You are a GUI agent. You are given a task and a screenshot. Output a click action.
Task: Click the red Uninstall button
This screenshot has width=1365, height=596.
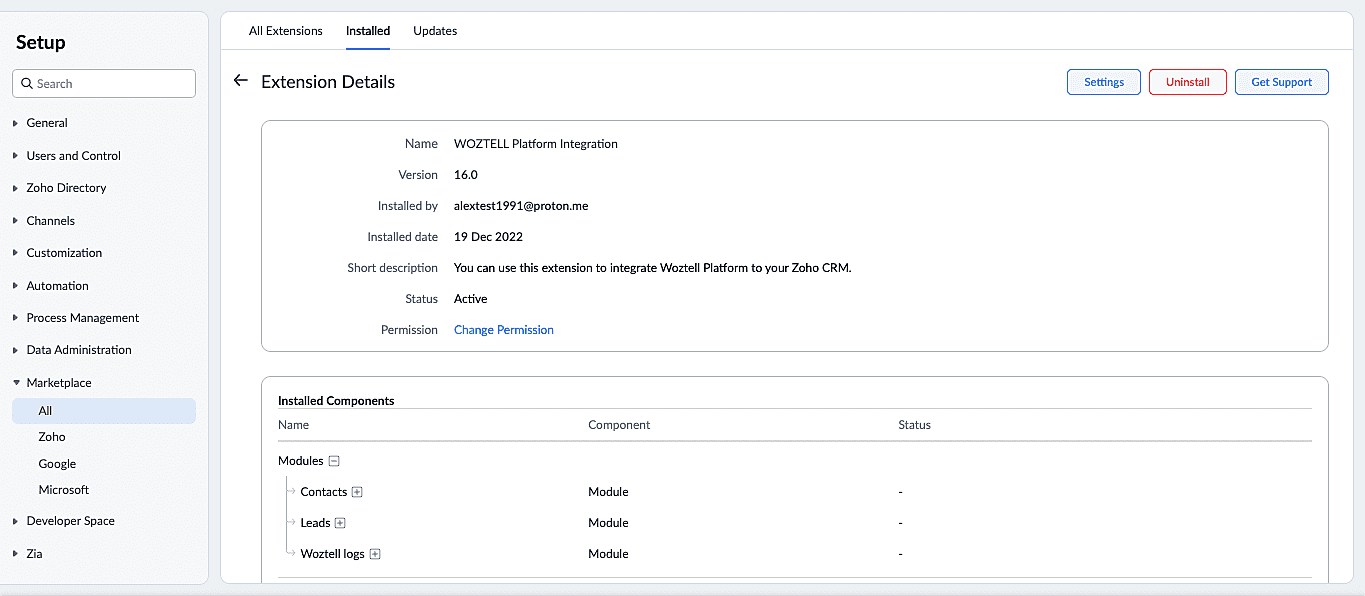pyautogui.click(x=1188, y=82)
